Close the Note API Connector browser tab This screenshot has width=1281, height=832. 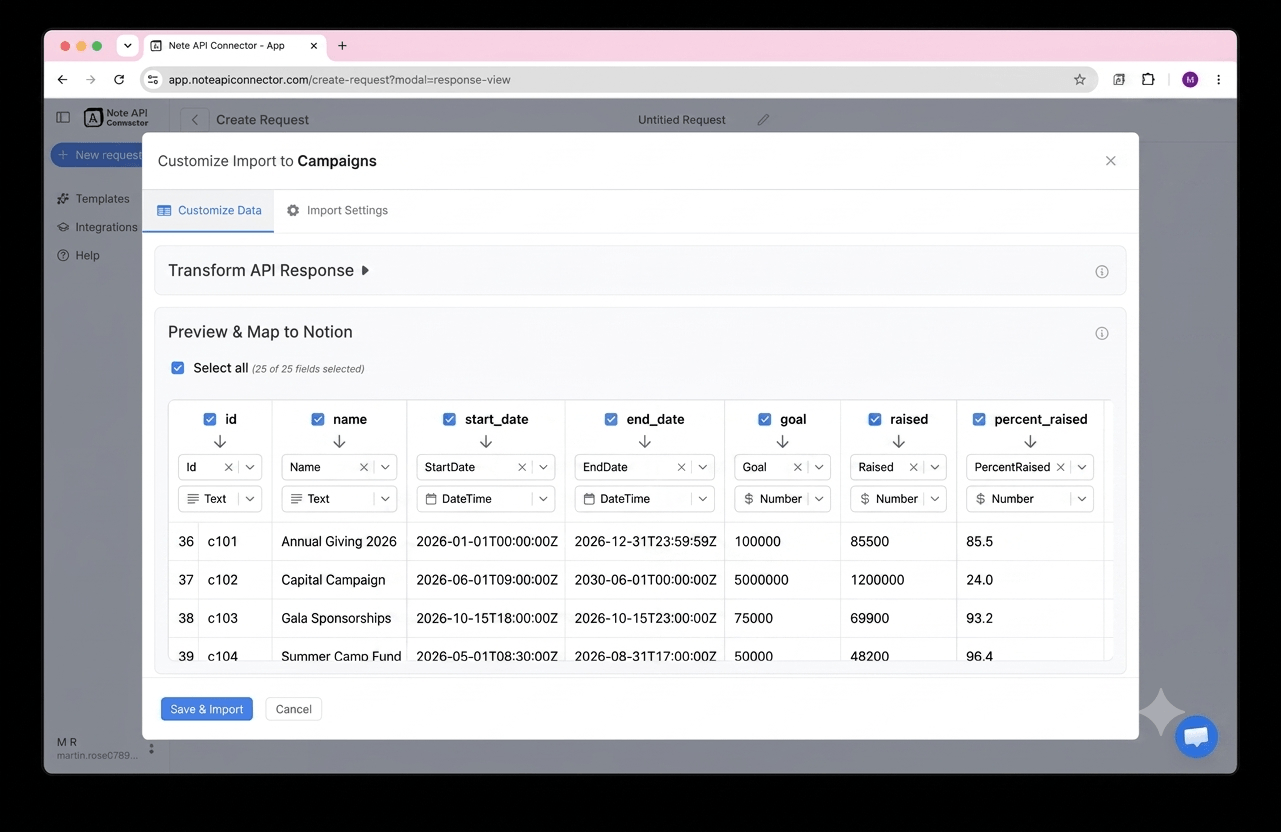click(314, 46)
